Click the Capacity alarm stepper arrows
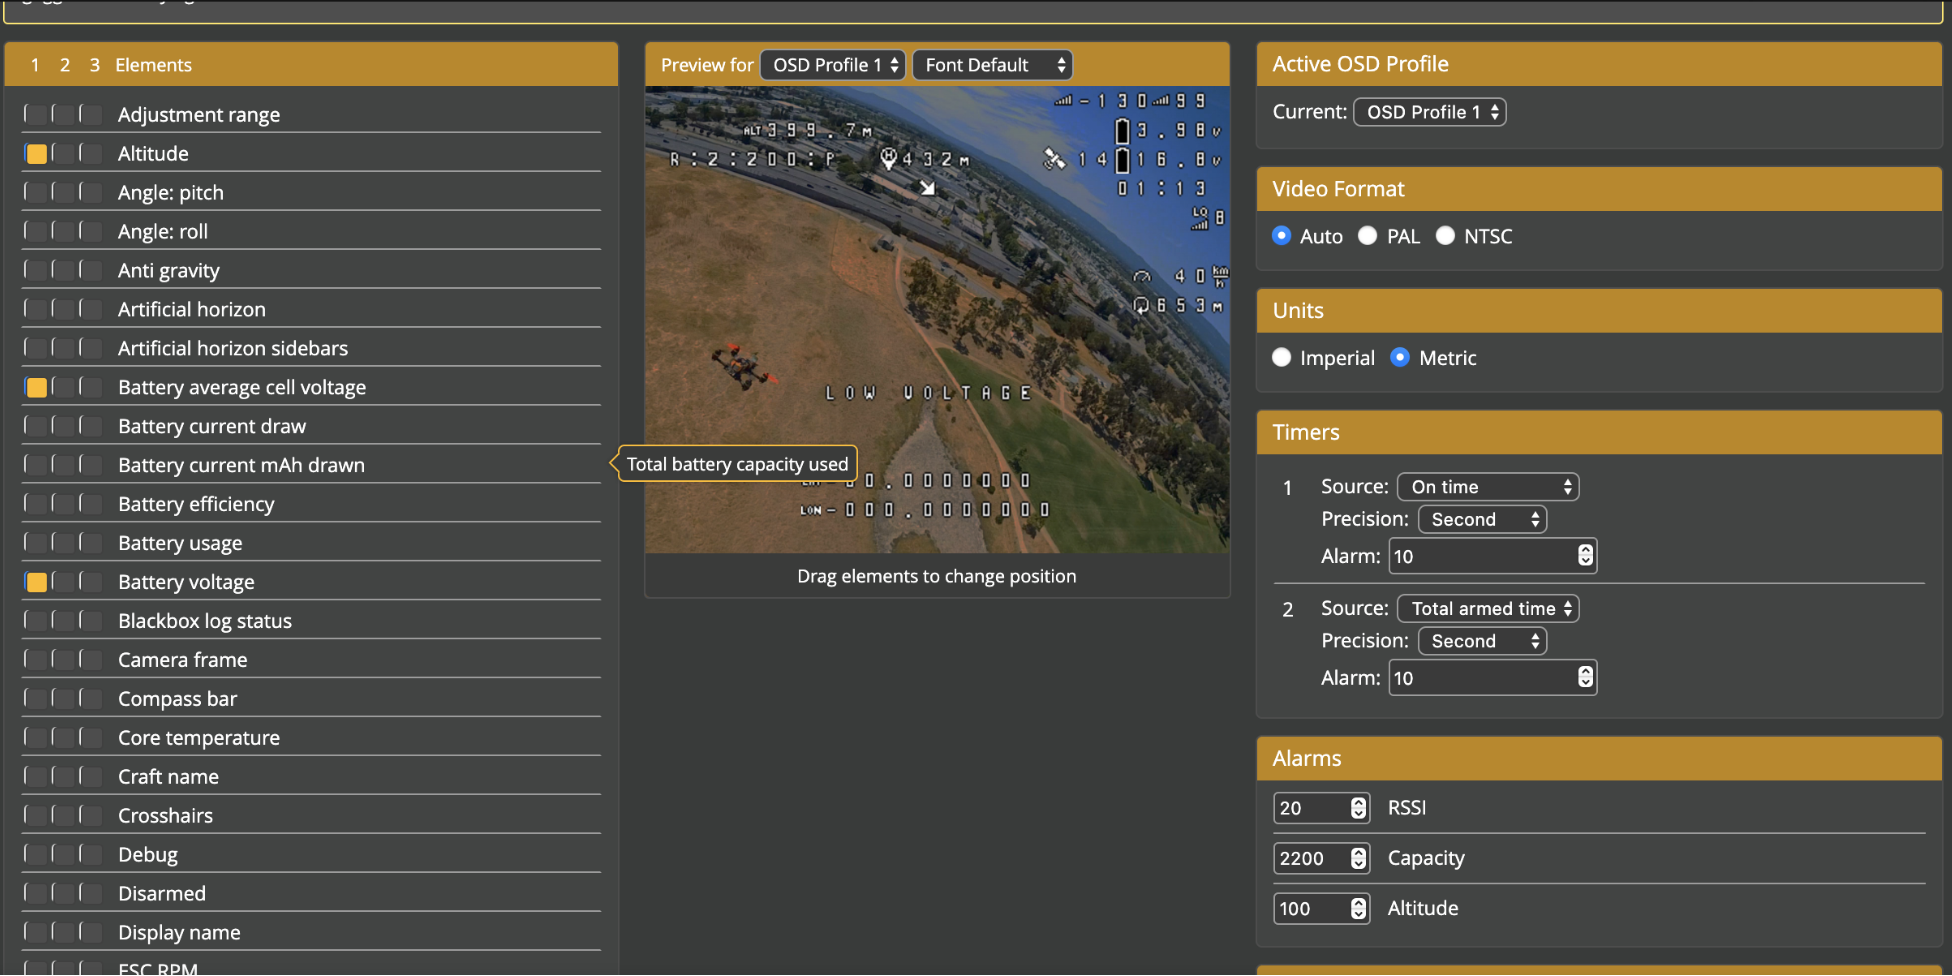The image size is (1952, 976). [x=1358, y=858]
